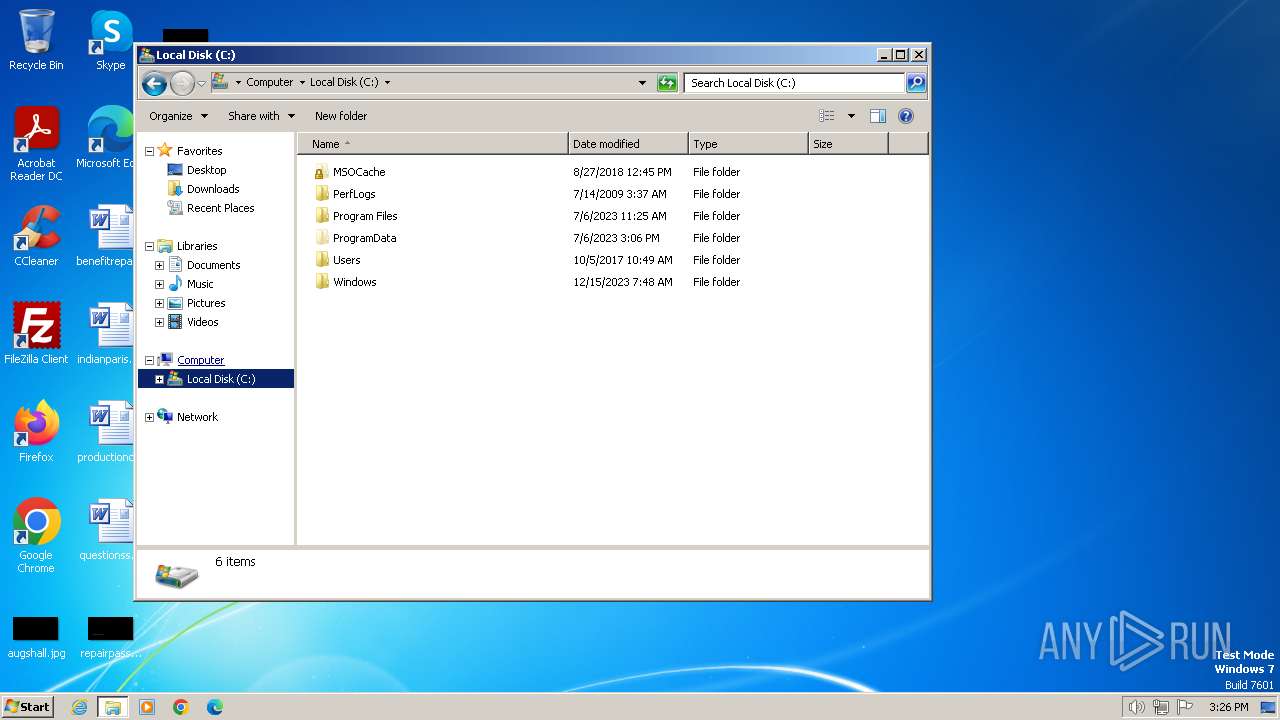Open the Acrobat Reader DC desktop icon
The image size is (1280, 720).
point(36,144)
